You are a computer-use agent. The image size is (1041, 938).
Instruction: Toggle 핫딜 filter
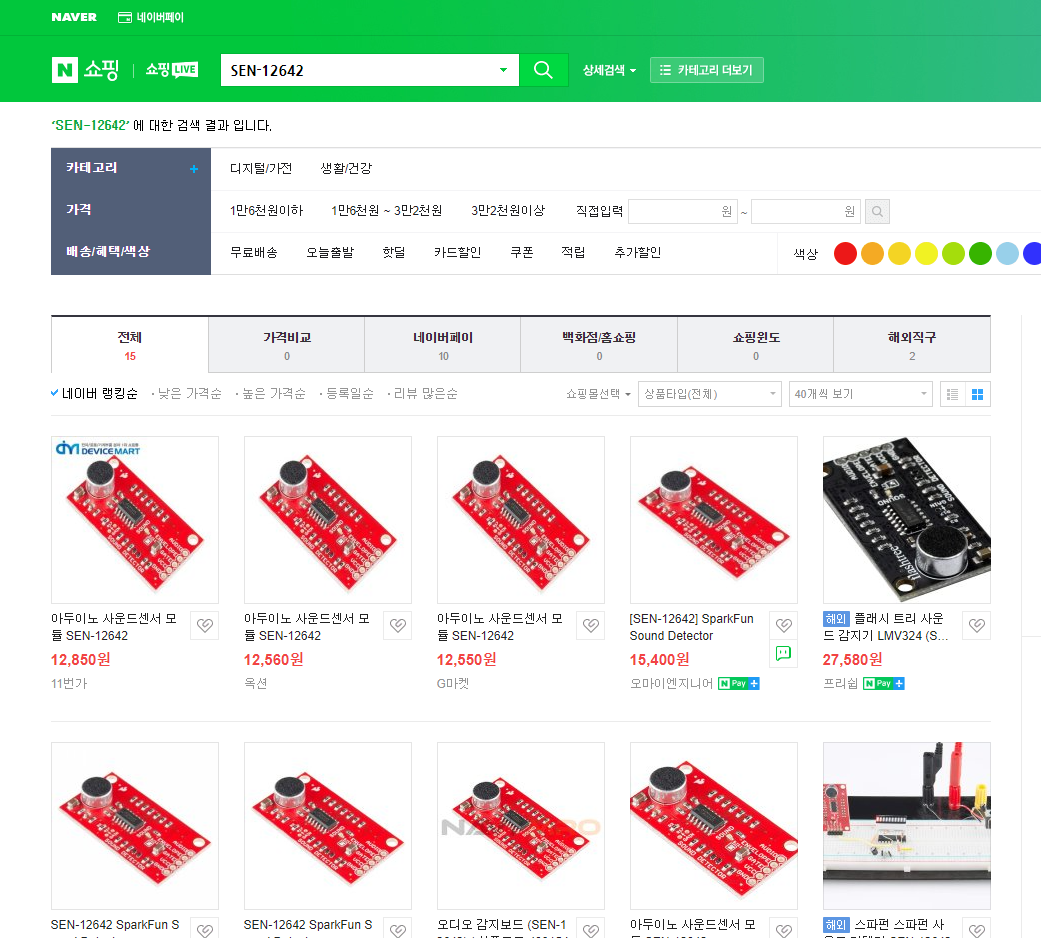click(394, 252)
